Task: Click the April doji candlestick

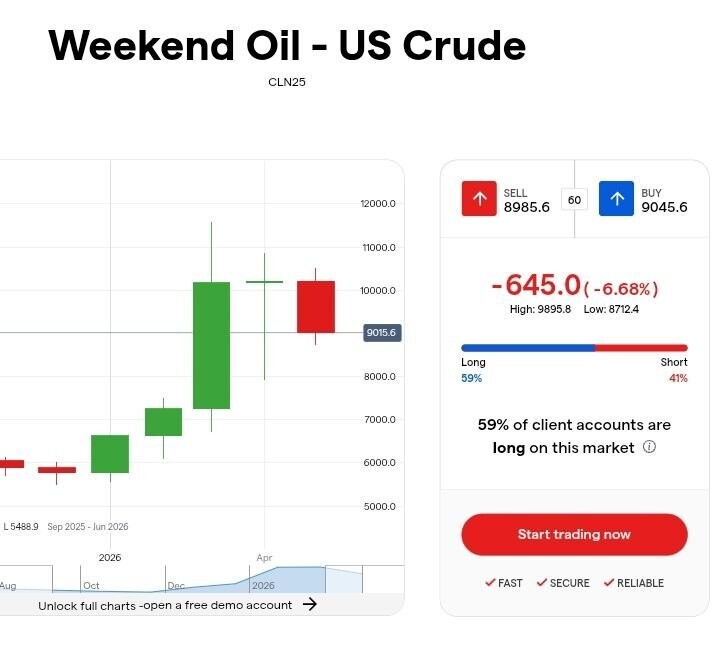Action: click(x=264, y=282)
